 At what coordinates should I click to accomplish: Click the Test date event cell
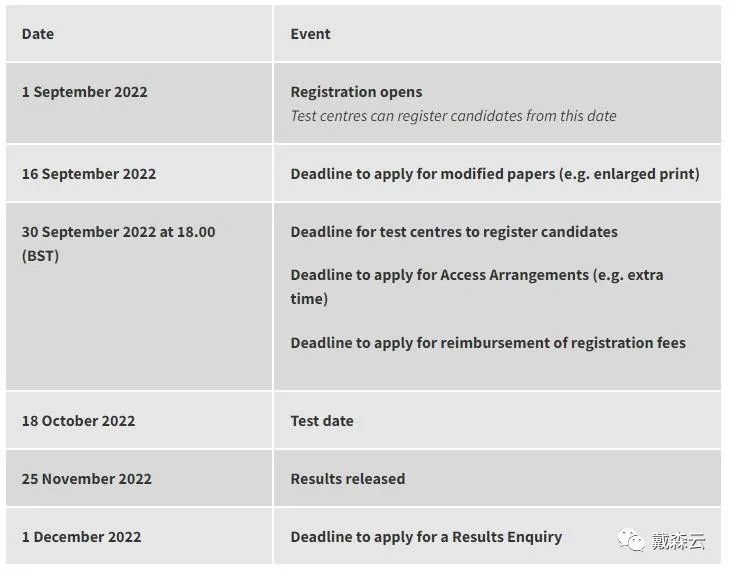tap(497, 420)
